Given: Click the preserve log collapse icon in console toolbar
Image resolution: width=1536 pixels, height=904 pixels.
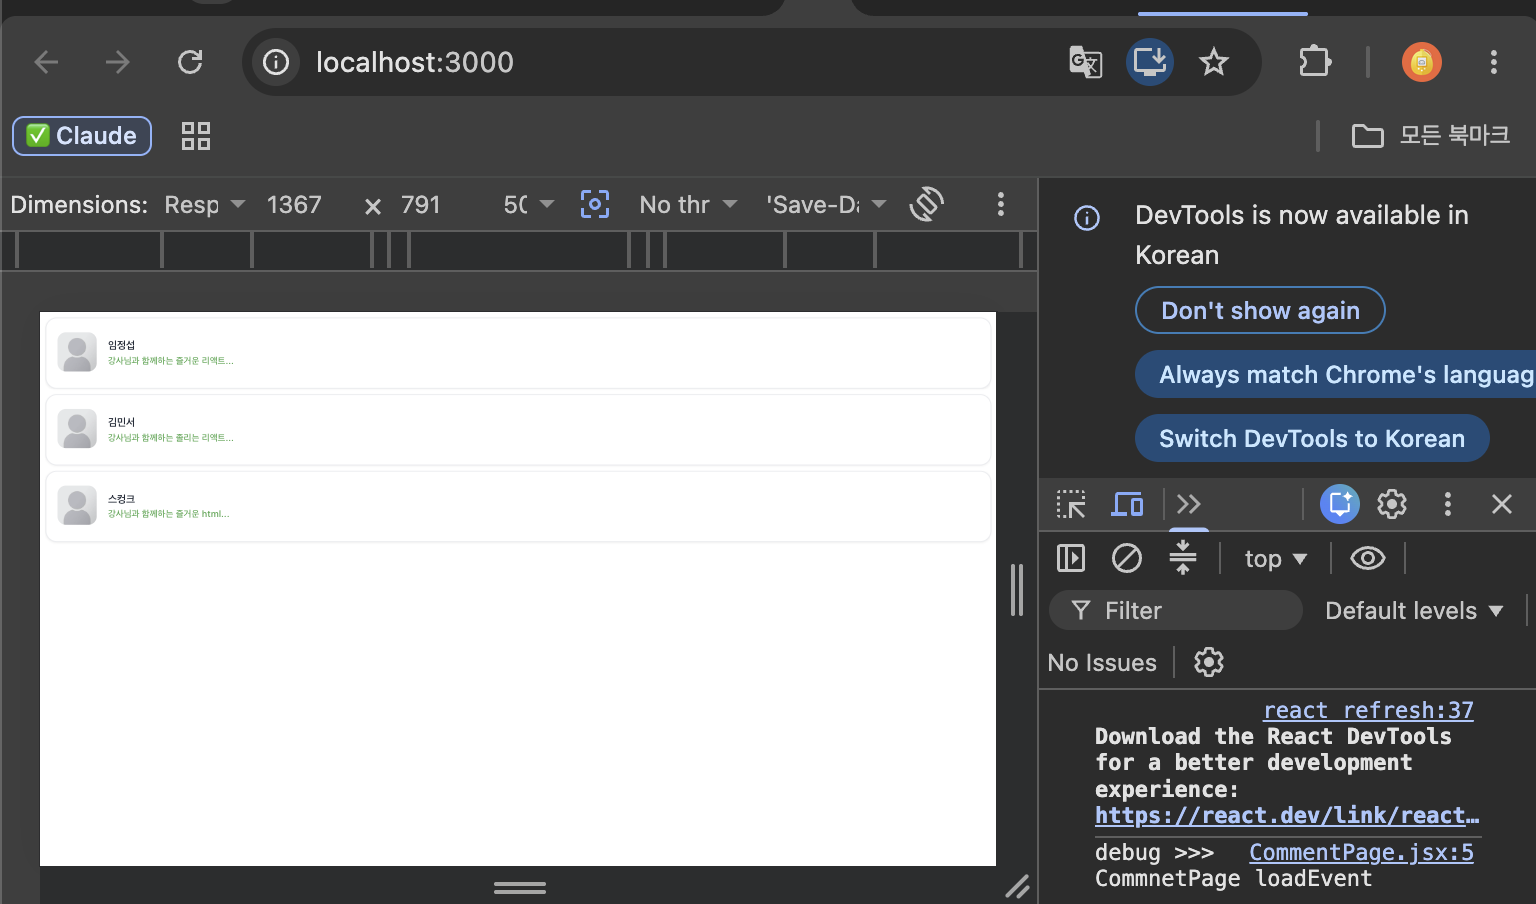Looking at the screenshot, I should click(x=1183, y=557).
